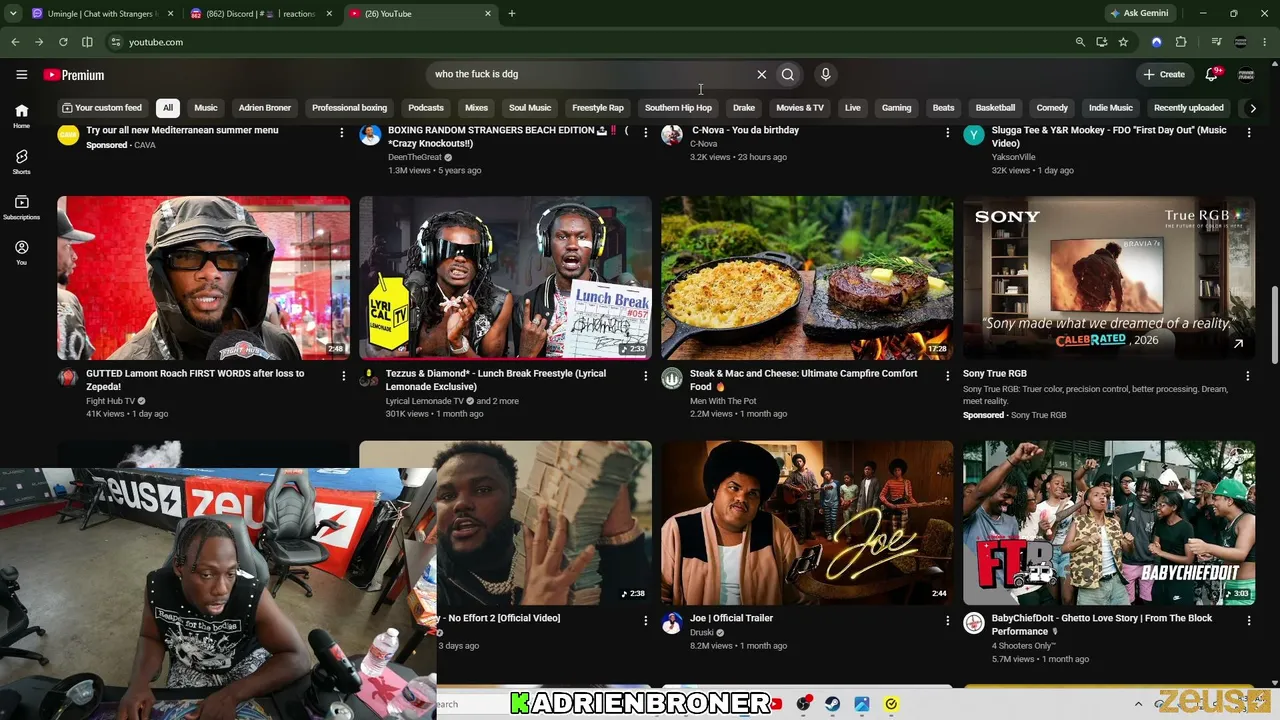Select the Music filter chip
Image resolution: width=1280 pixels, height=720 pixels.
[206, 108]
